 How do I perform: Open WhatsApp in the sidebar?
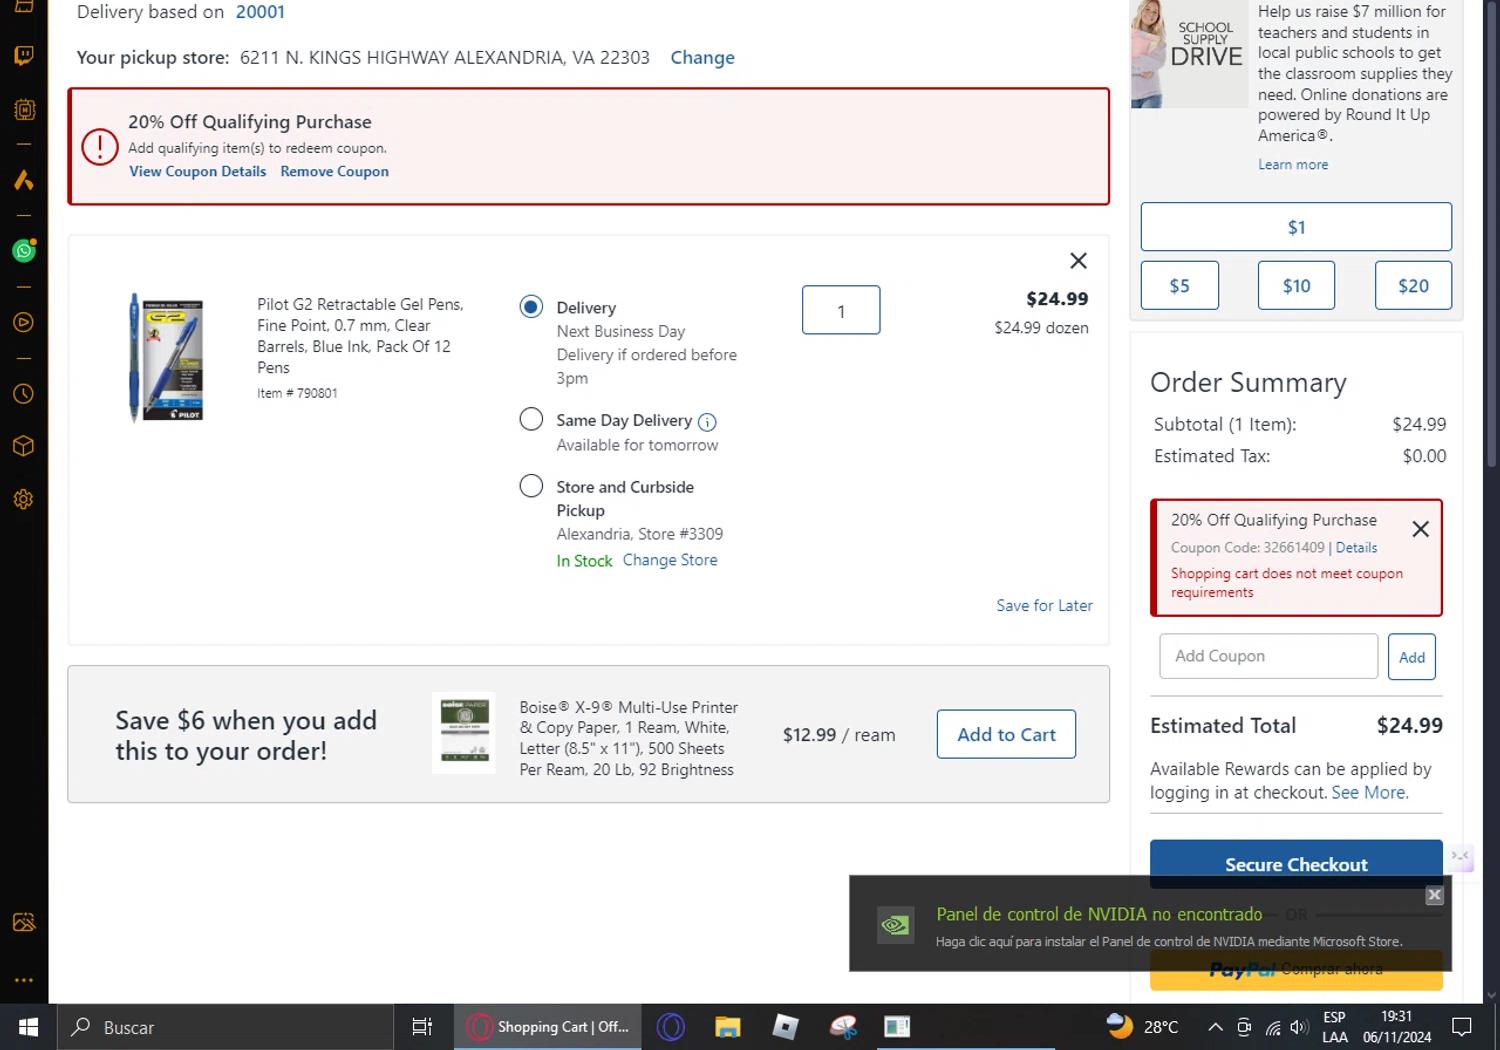click(24, 250)
